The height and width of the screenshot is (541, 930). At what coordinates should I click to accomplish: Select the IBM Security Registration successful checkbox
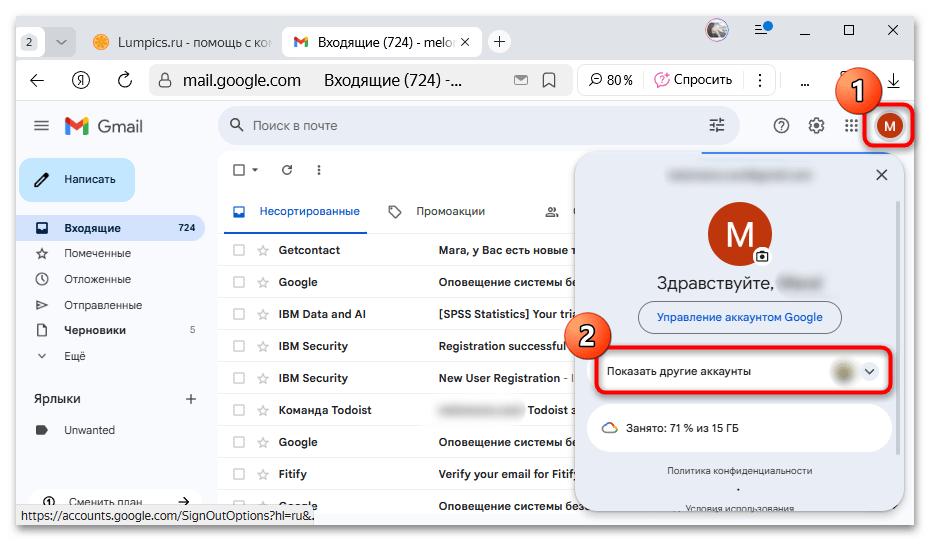239,346
